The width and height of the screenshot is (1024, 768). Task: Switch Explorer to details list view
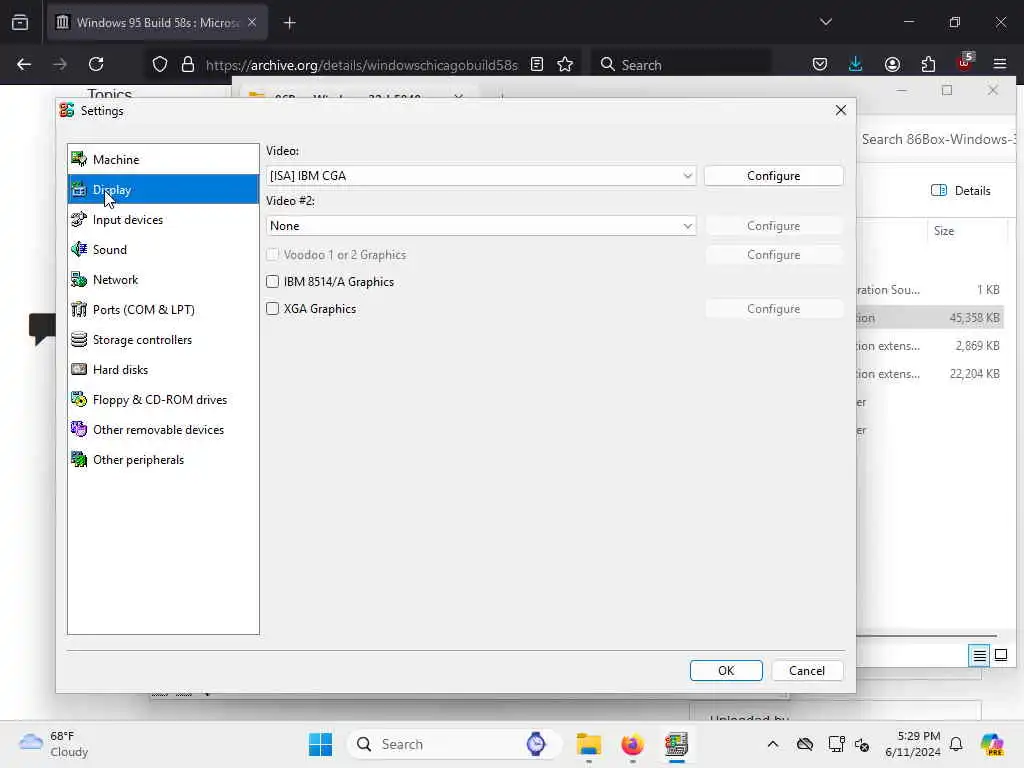coord(979,655)
